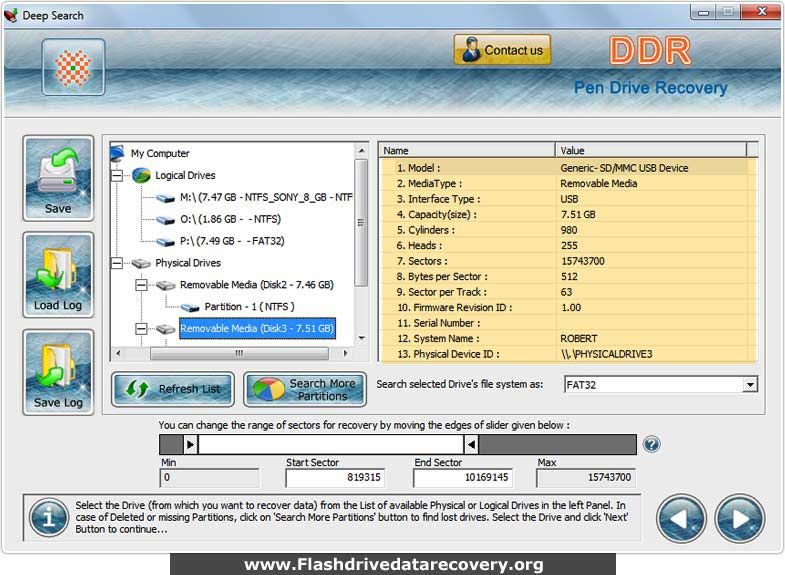
Task: Click the tree scroll down arrow
Action: (x=361, y=338)
